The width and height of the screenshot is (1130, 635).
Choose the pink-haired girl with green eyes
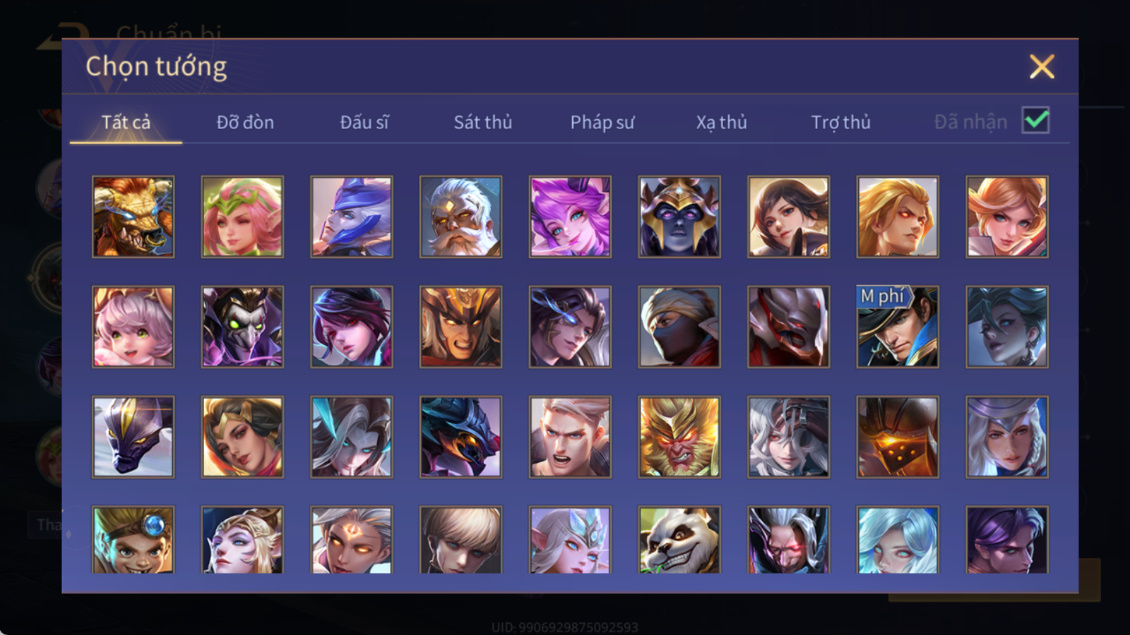[x=133, y=327]
